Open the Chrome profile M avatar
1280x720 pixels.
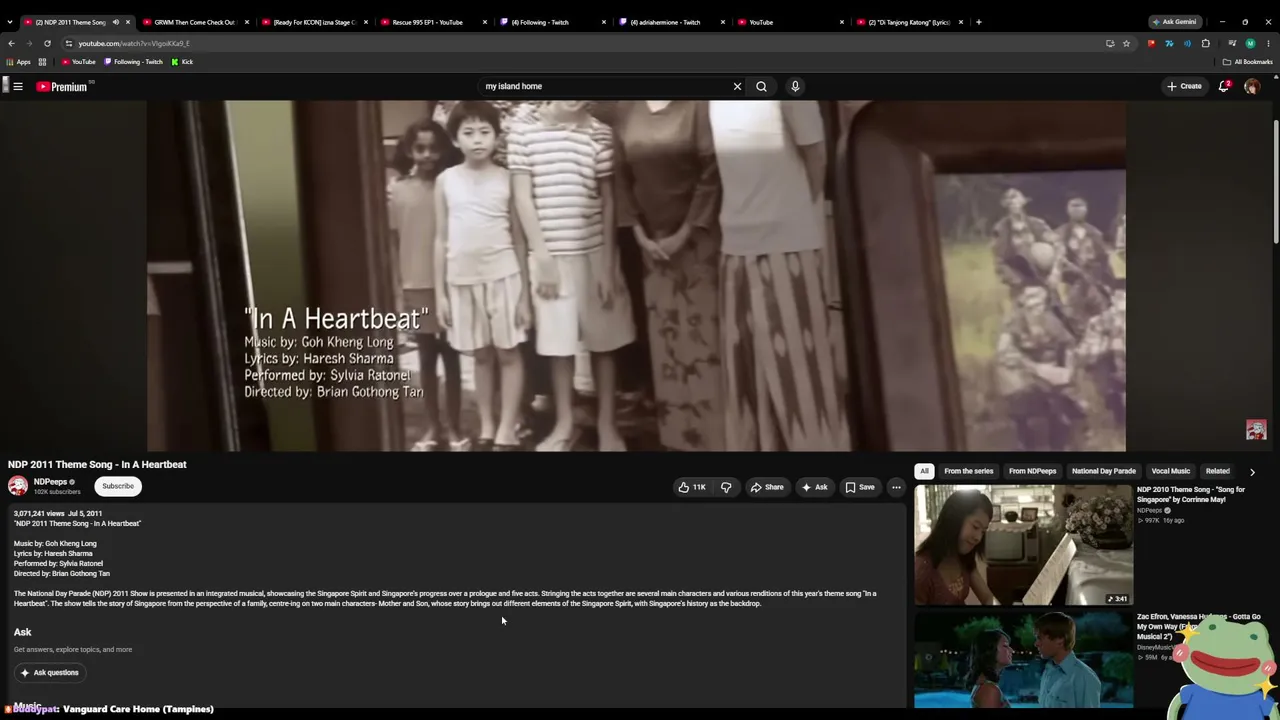click(x=1250, y=44)
